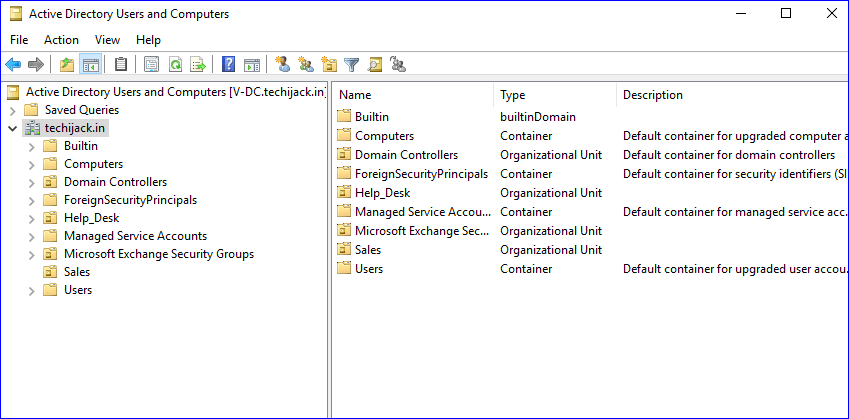Image resolution: width=849 pixels, height=419 pixels.
Task: Click 'Default container for domain controllers' description
Action: (x=729, y=155)
